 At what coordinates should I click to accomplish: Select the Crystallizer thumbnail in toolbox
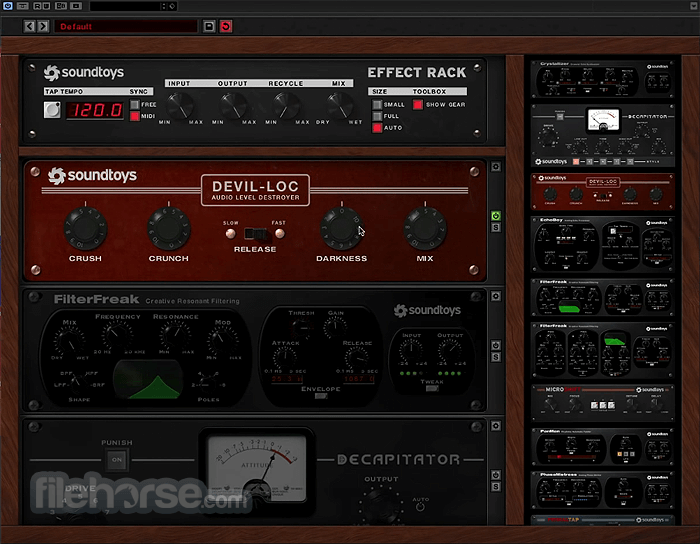pyautogui.click(x=603, y=80)
